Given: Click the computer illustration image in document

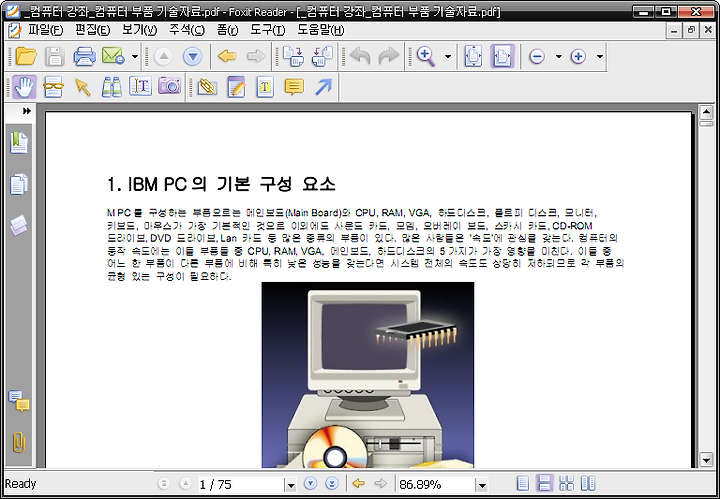Looking at the screenshot, I should tap(368, 375).
